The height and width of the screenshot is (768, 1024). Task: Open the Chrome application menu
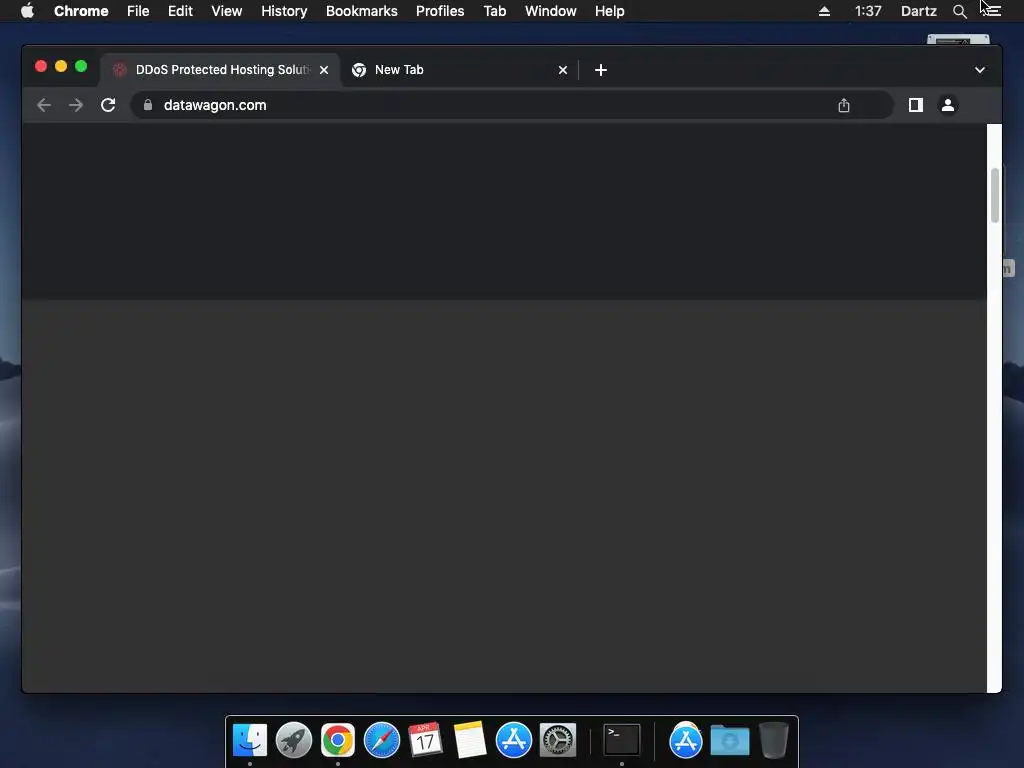coord(81,11)
